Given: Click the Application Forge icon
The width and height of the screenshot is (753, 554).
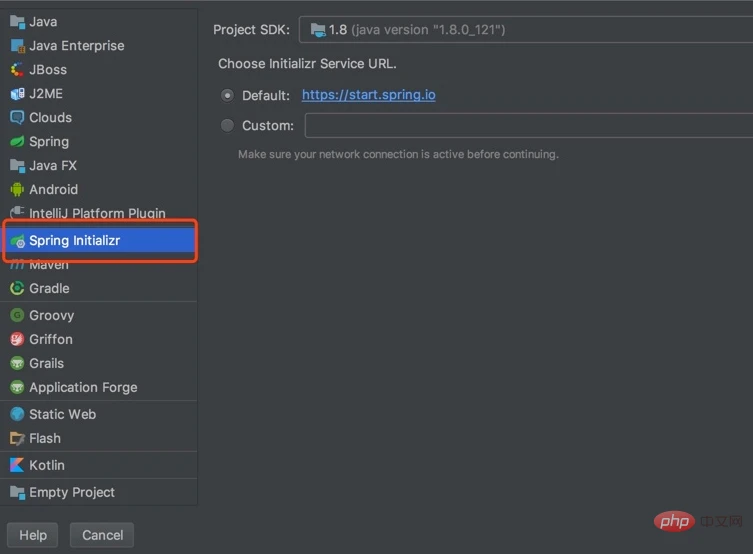Looking at the screenshot, I should click(x=17, y=387).
